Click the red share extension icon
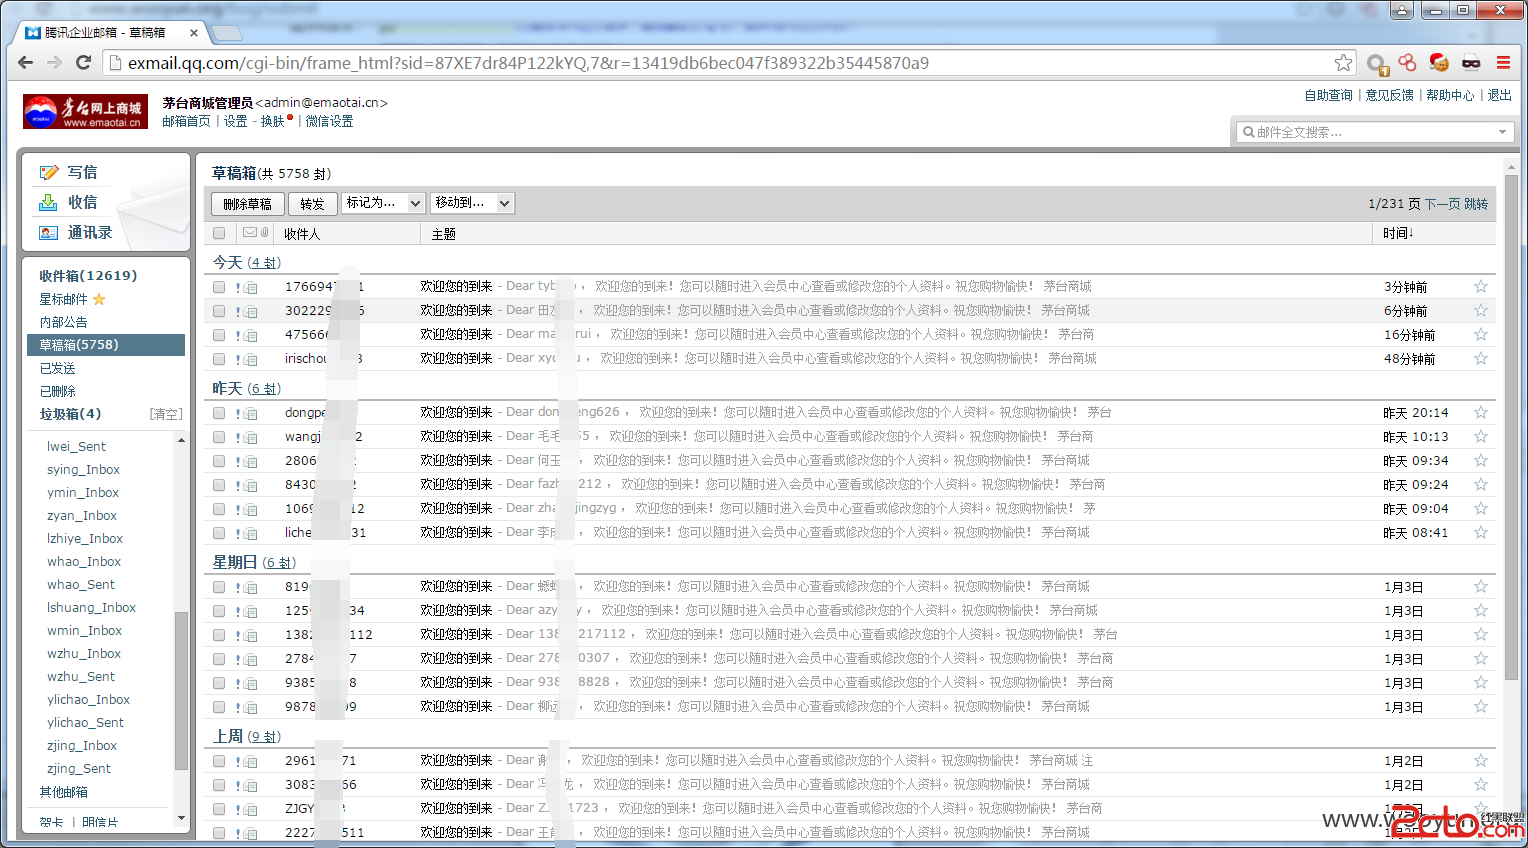The image size is (1528, 848). click(1407, 62)
